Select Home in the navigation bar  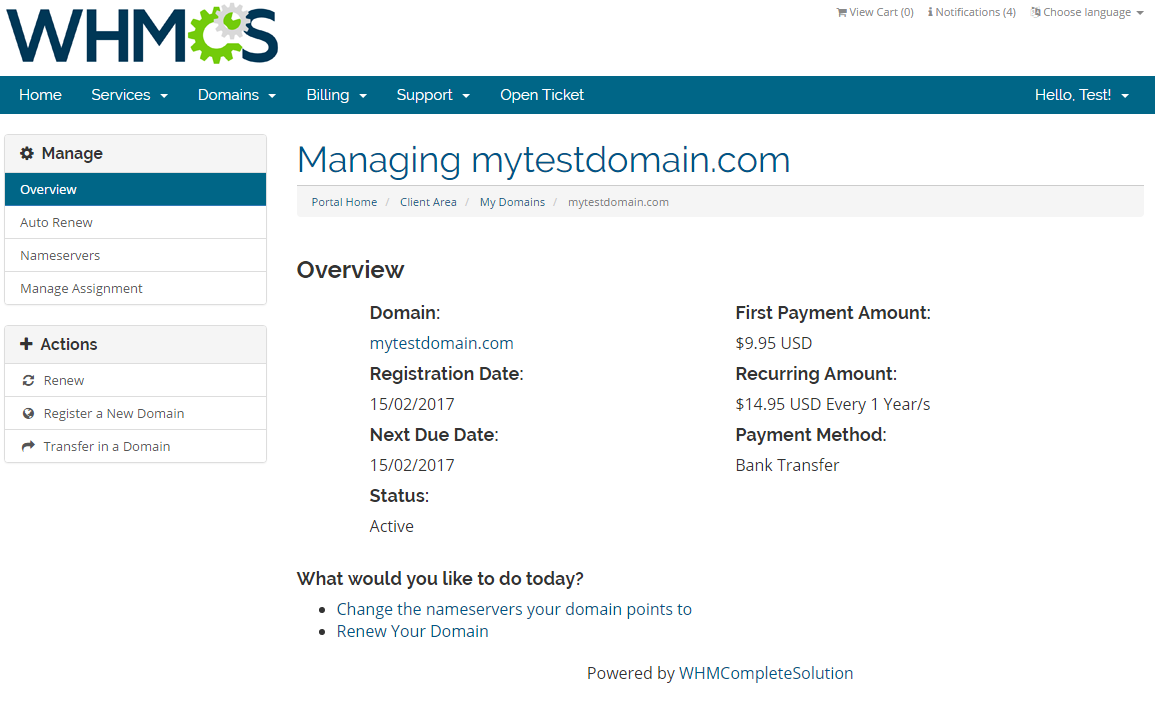[40, 94]
